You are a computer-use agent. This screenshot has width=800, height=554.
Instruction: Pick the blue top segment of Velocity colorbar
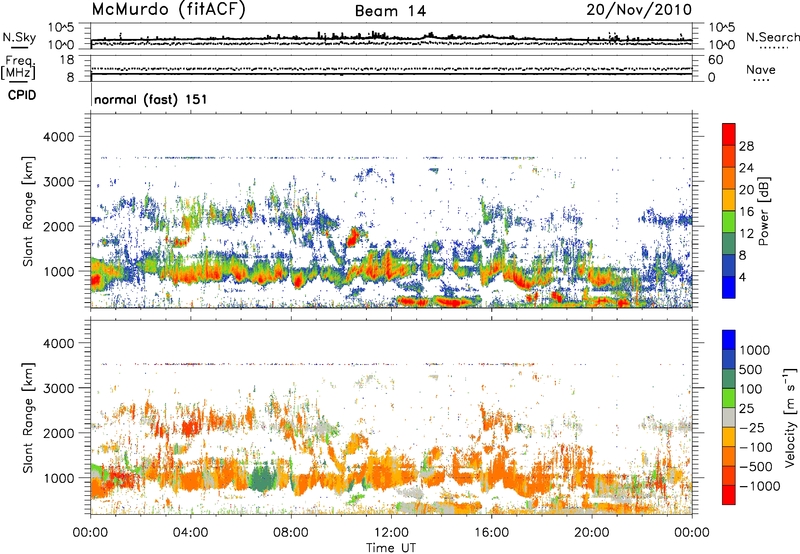click(729, 340)
